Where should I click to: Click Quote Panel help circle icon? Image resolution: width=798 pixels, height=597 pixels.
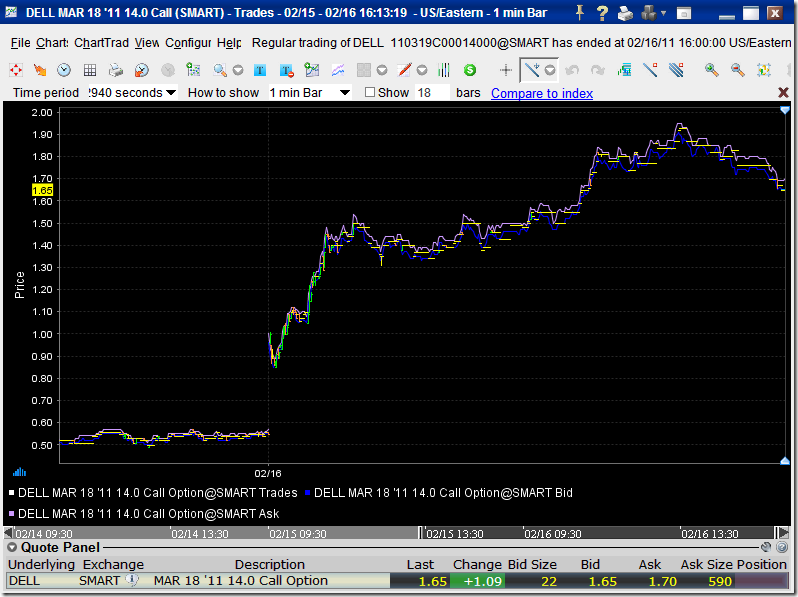(x=782, y=547)
